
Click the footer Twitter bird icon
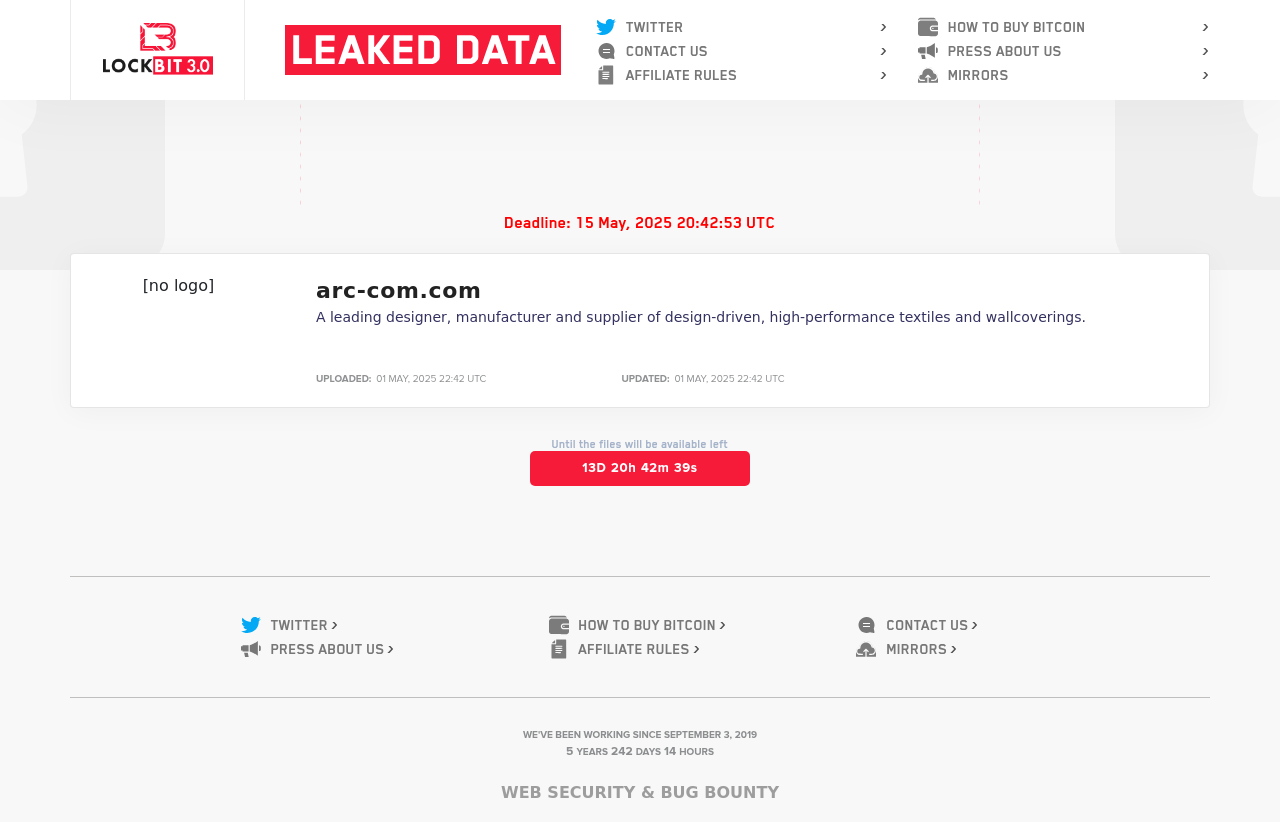click(251, 625)
